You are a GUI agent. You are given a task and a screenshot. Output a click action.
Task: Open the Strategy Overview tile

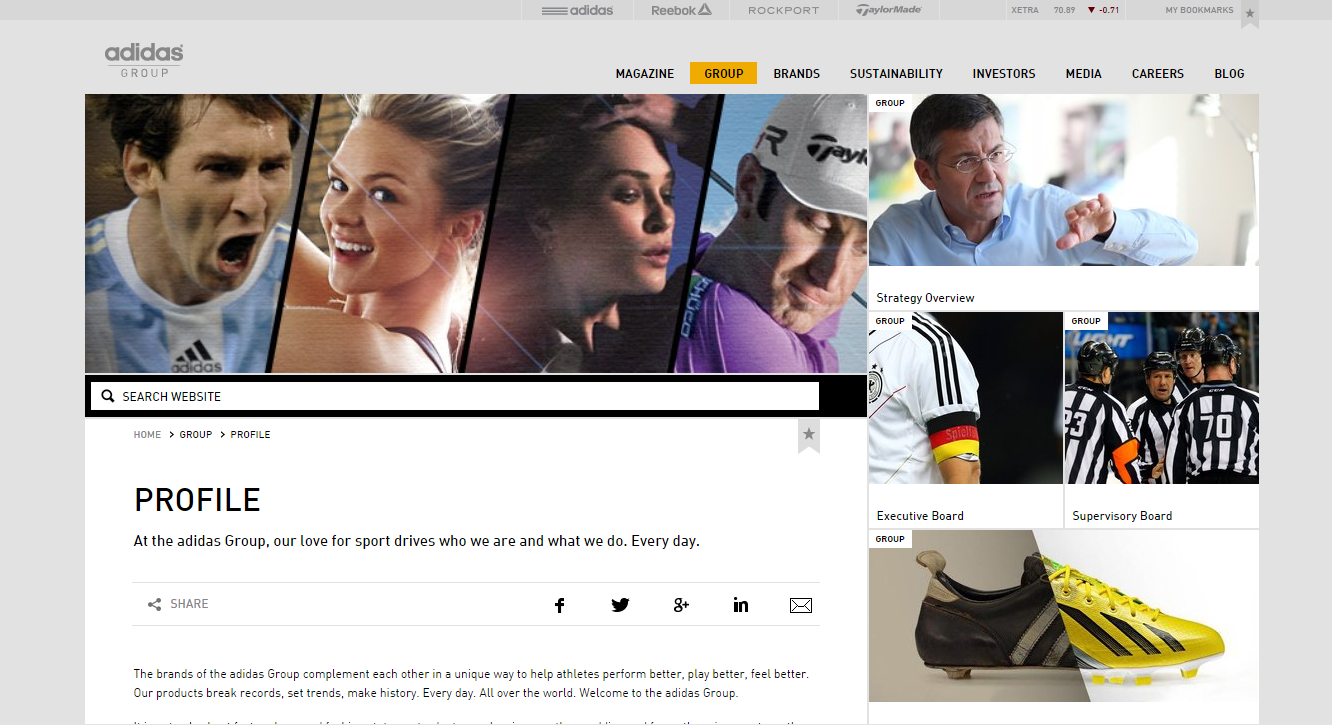[x=1064, y=202]
